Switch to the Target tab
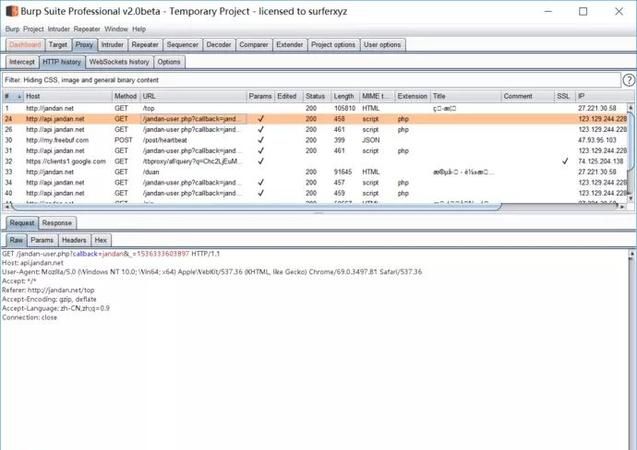The width and height of the screenshot is (637, 450). coord(58,45)
